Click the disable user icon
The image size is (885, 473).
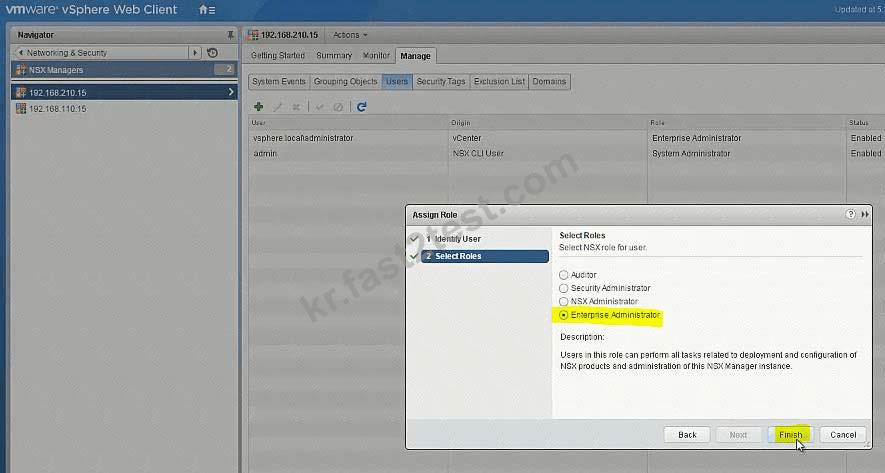coord(338,107)
